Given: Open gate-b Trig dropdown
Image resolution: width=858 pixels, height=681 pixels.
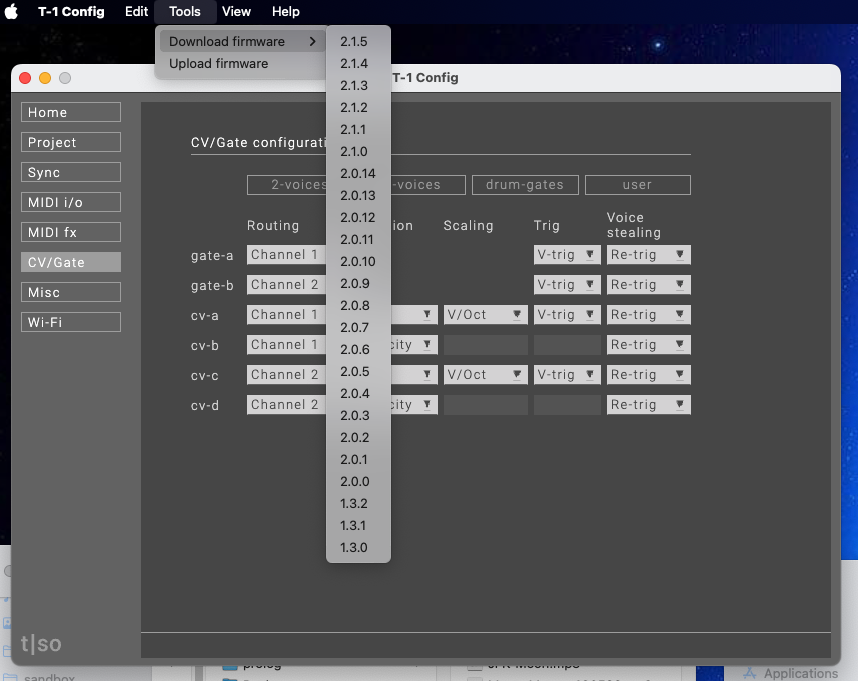Looking at the screenshot, I should point(567,285).
